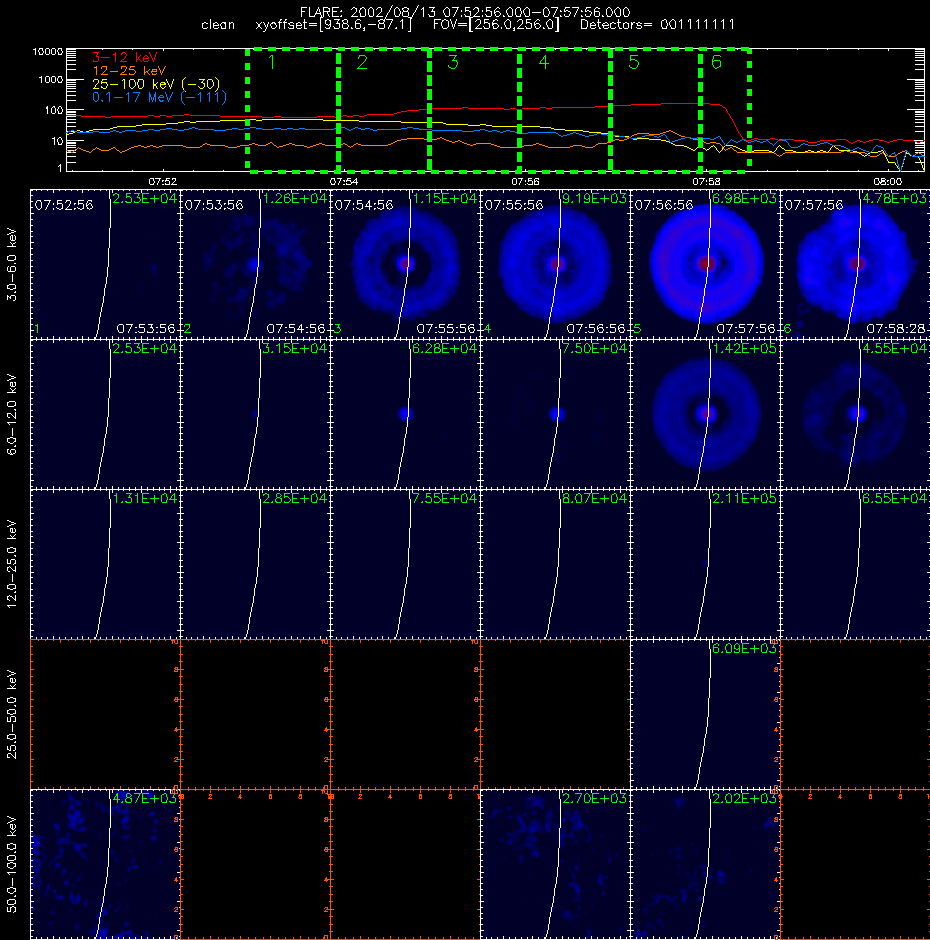The height and width of the screenshot is (940, 930).
Task: Select interval 4 label in the light curve
Action: [543, 62]
